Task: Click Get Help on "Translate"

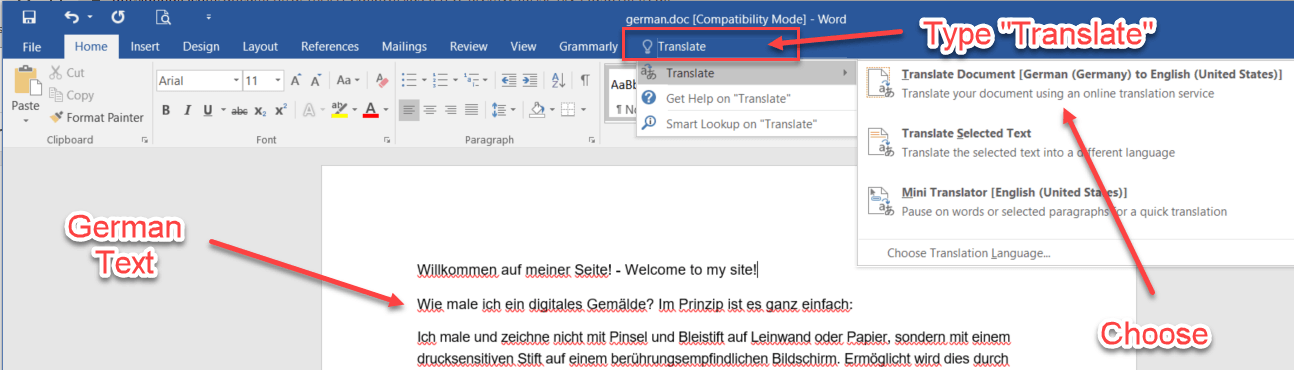Action: [728, 98]
